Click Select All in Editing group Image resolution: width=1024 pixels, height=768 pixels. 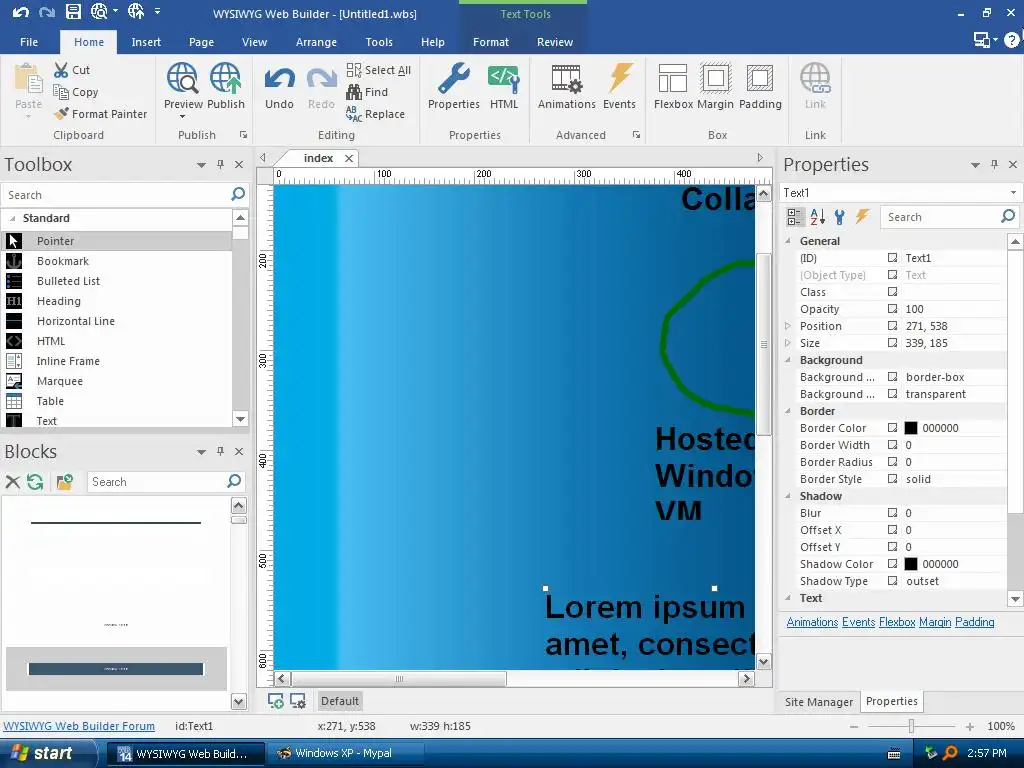point(379,70)
